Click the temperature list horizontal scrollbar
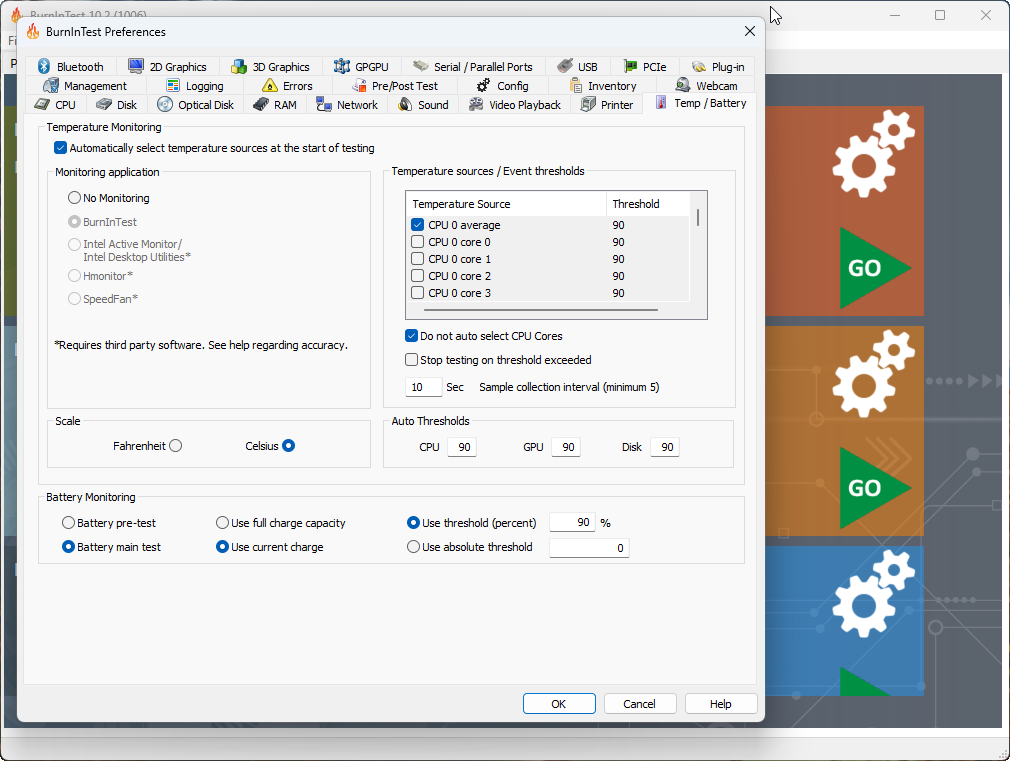Viewport: 1010px width, 761px height. (x=541, y=310)
